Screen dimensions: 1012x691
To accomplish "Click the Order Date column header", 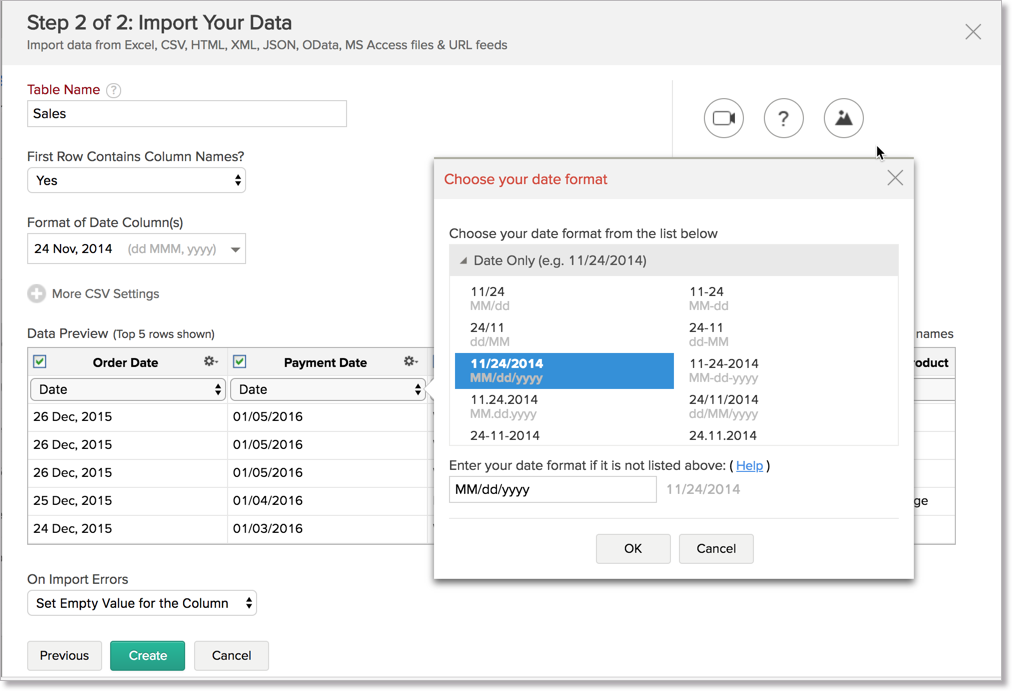I will [125, 363].
